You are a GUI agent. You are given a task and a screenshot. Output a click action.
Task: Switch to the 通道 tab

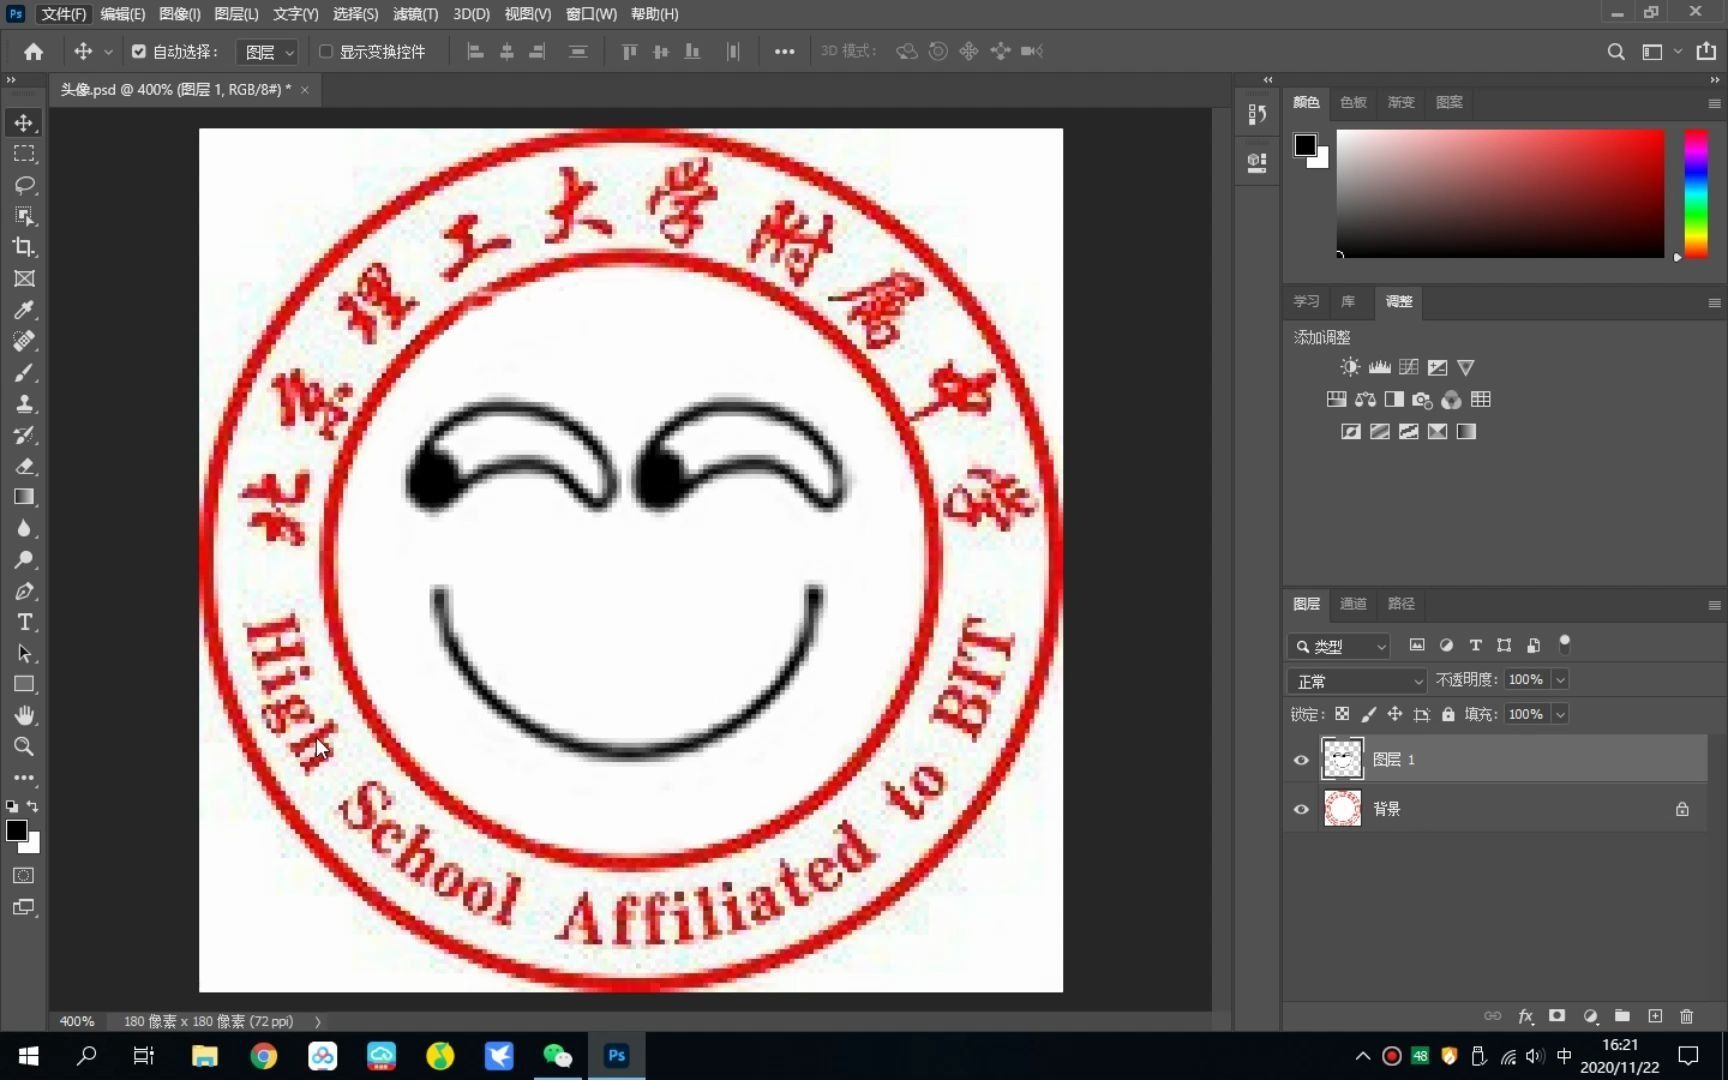pos(1353,604)
